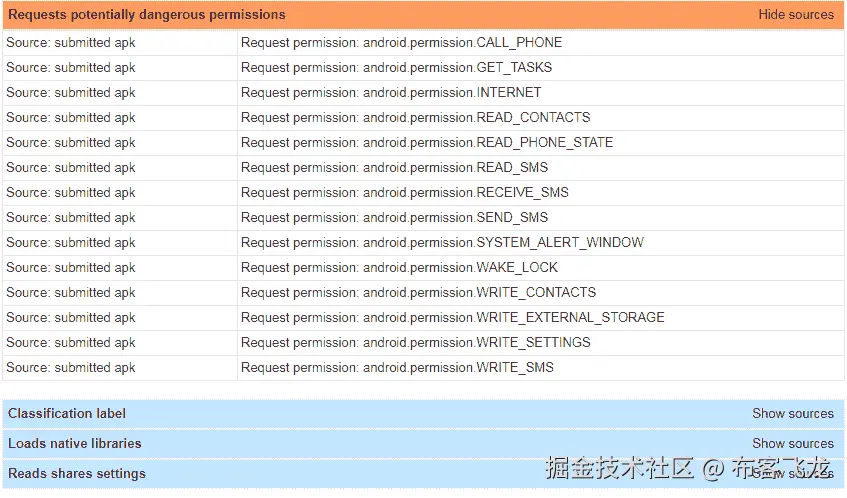
Task: Expand the Loads native libraries section
Action: (75, 443)
